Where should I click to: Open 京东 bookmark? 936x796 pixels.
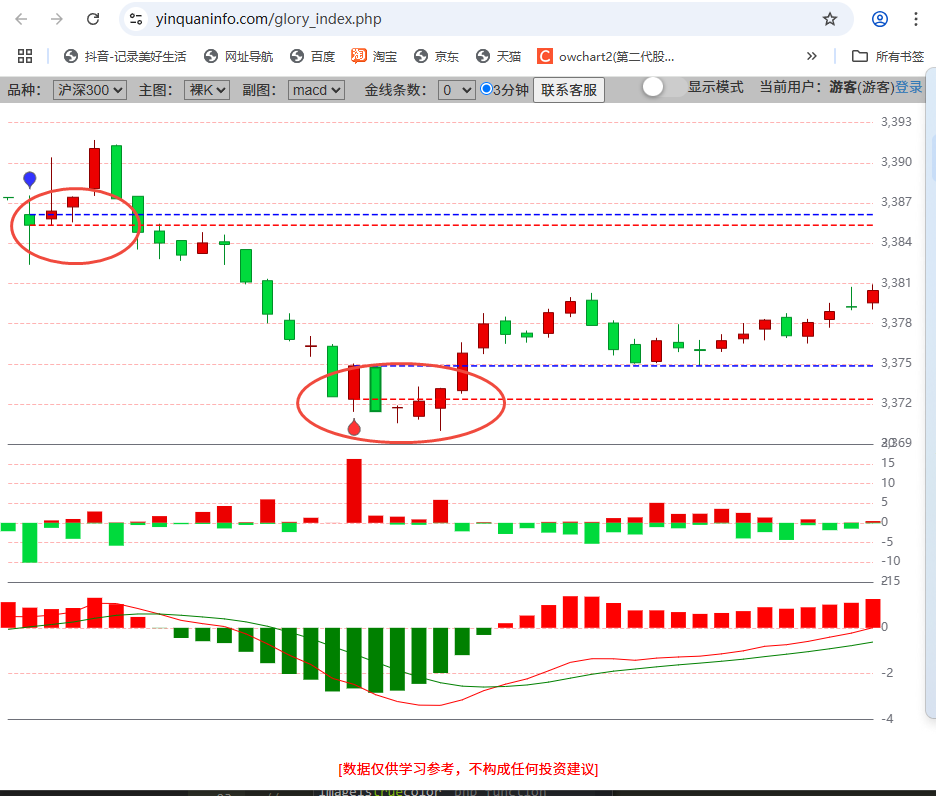pos(436,56)
